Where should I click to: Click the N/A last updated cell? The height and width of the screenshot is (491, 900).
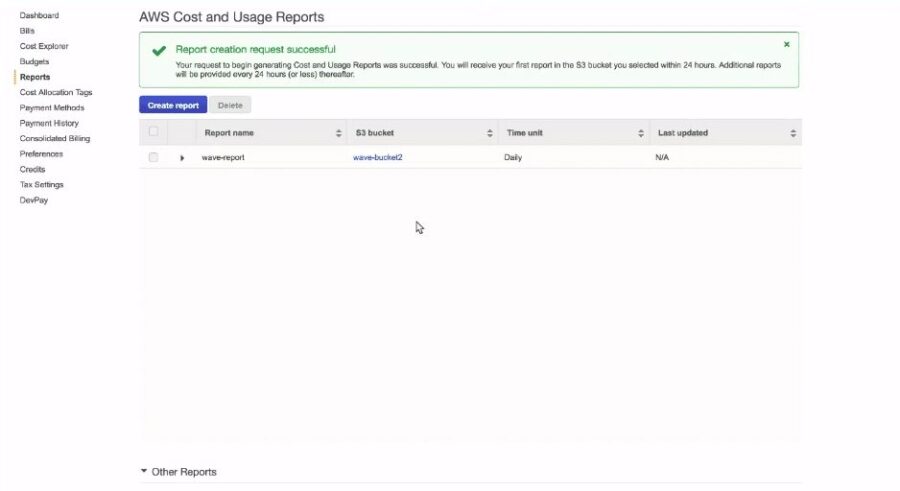point(662,157)
